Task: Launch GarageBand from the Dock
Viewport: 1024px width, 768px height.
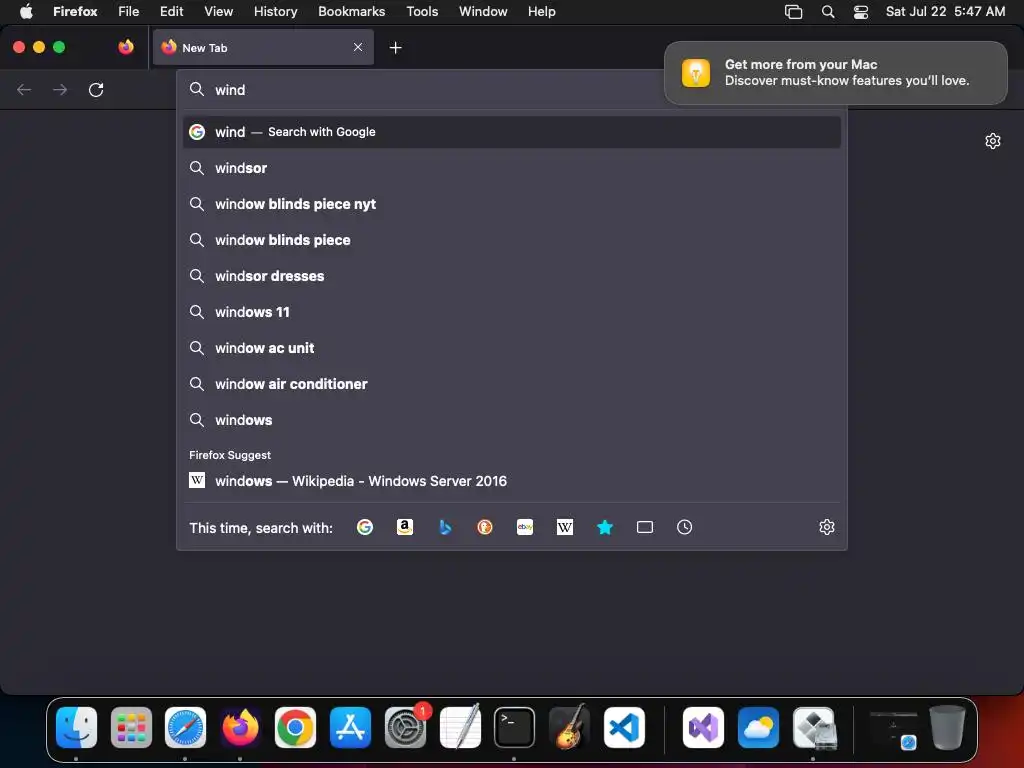Action: point(569,728)
